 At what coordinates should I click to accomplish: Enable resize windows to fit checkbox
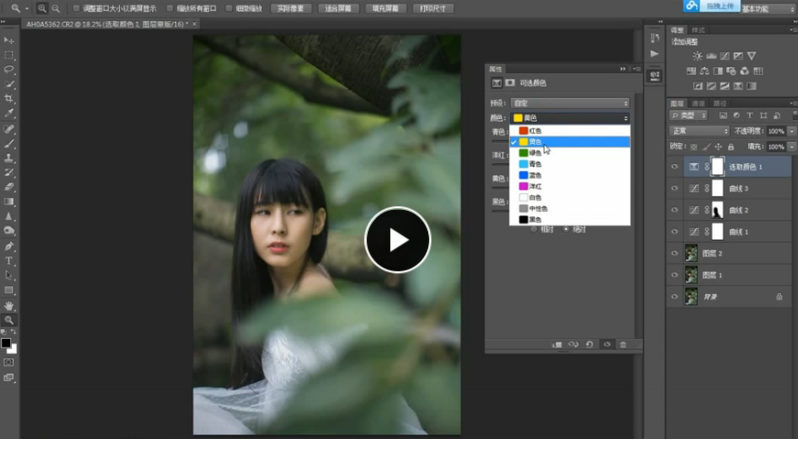(x=76, y=8)
